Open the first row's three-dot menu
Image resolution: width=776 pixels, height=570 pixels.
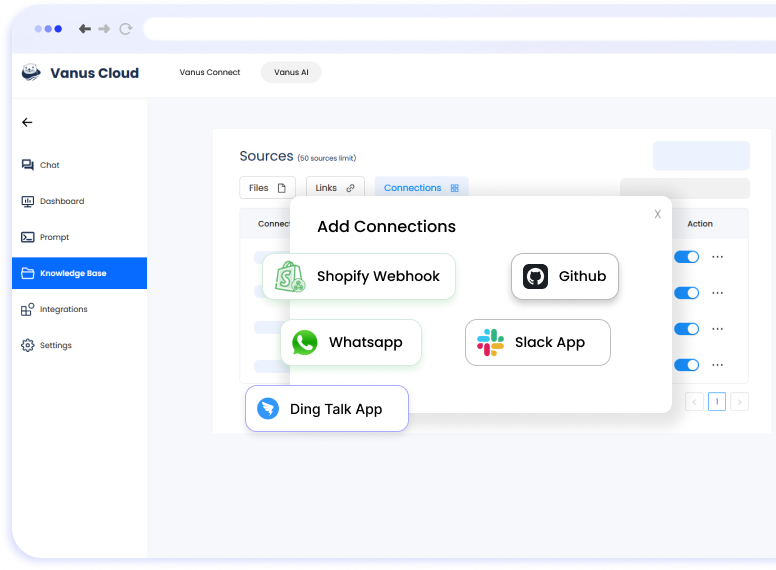(x=718, y=257)
